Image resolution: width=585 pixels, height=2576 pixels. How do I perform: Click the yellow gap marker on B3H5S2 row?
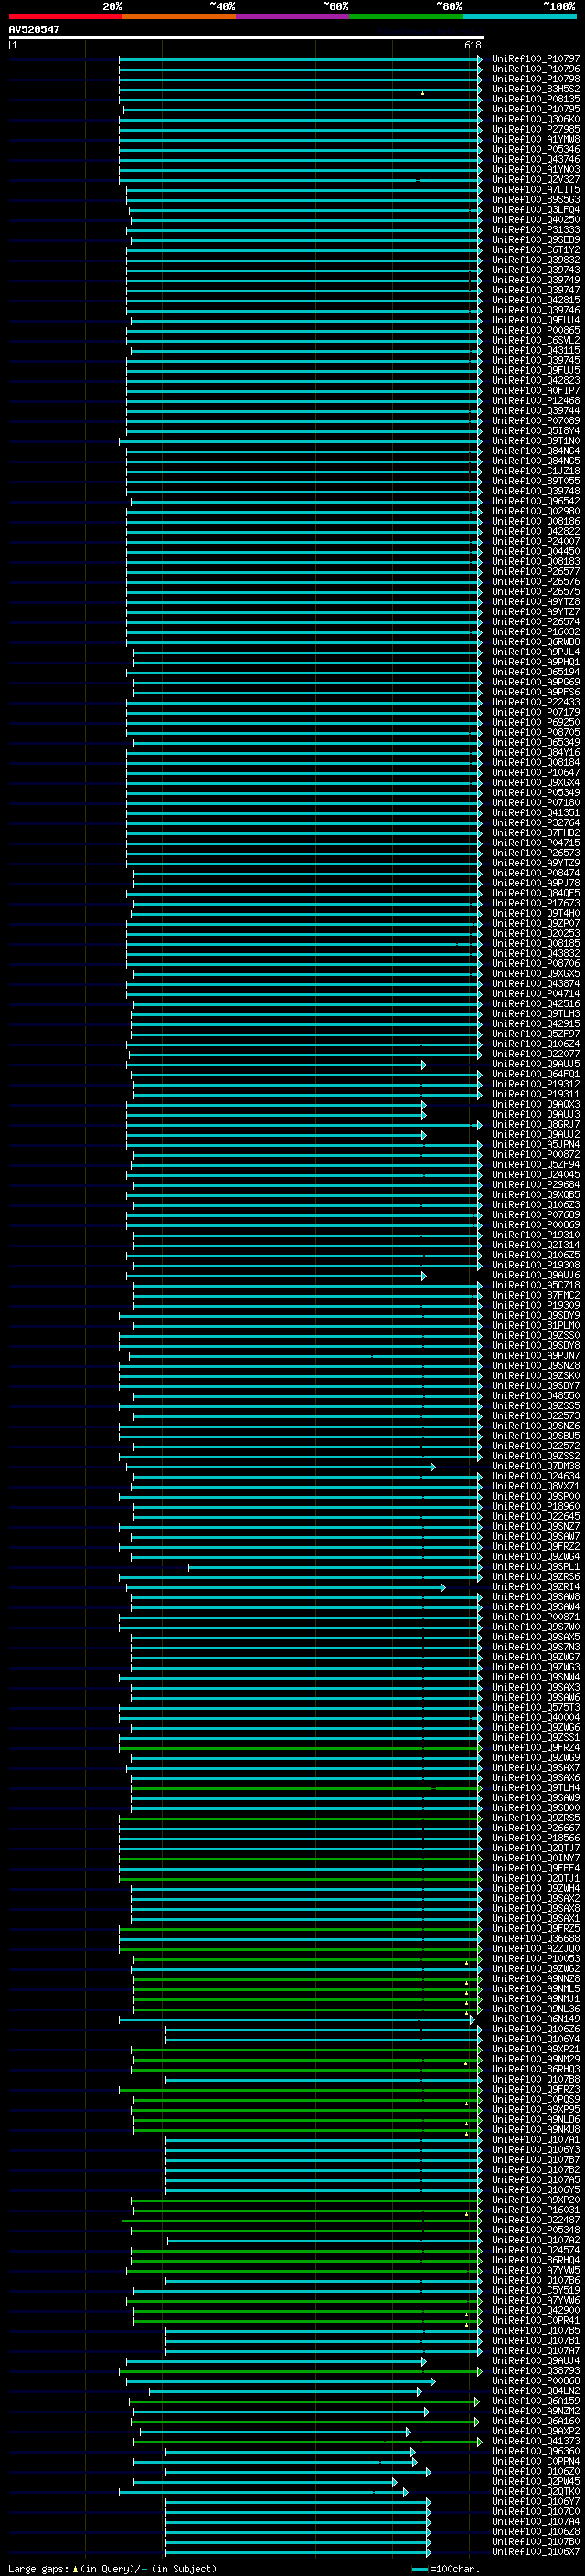(x=422, y=92)
